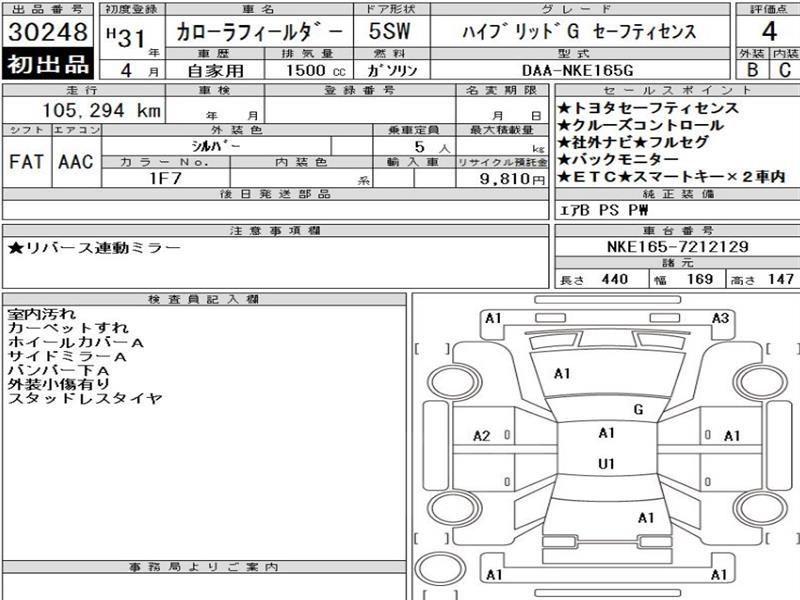This screenshot has width=800, height=600.
Task: Click the mileage 105,294 km
Action: (101, 110)
